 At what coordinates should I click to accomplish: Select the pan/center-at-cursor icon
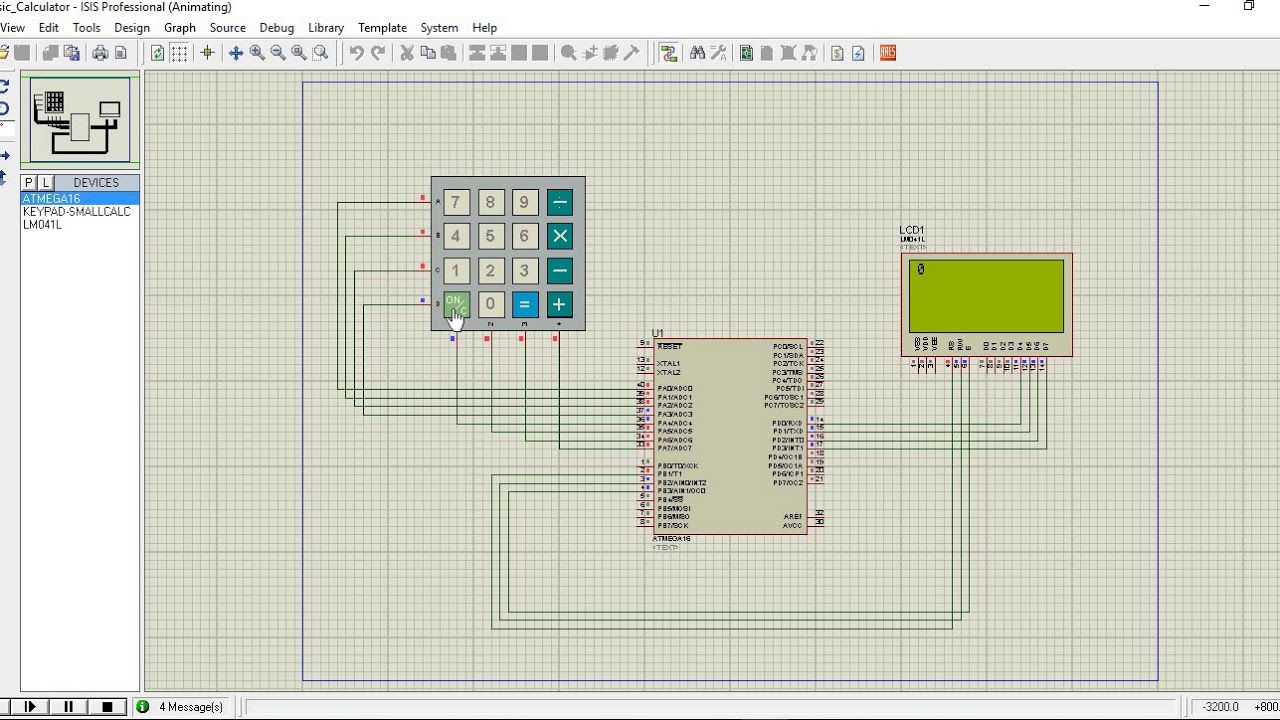click(236, 53)
